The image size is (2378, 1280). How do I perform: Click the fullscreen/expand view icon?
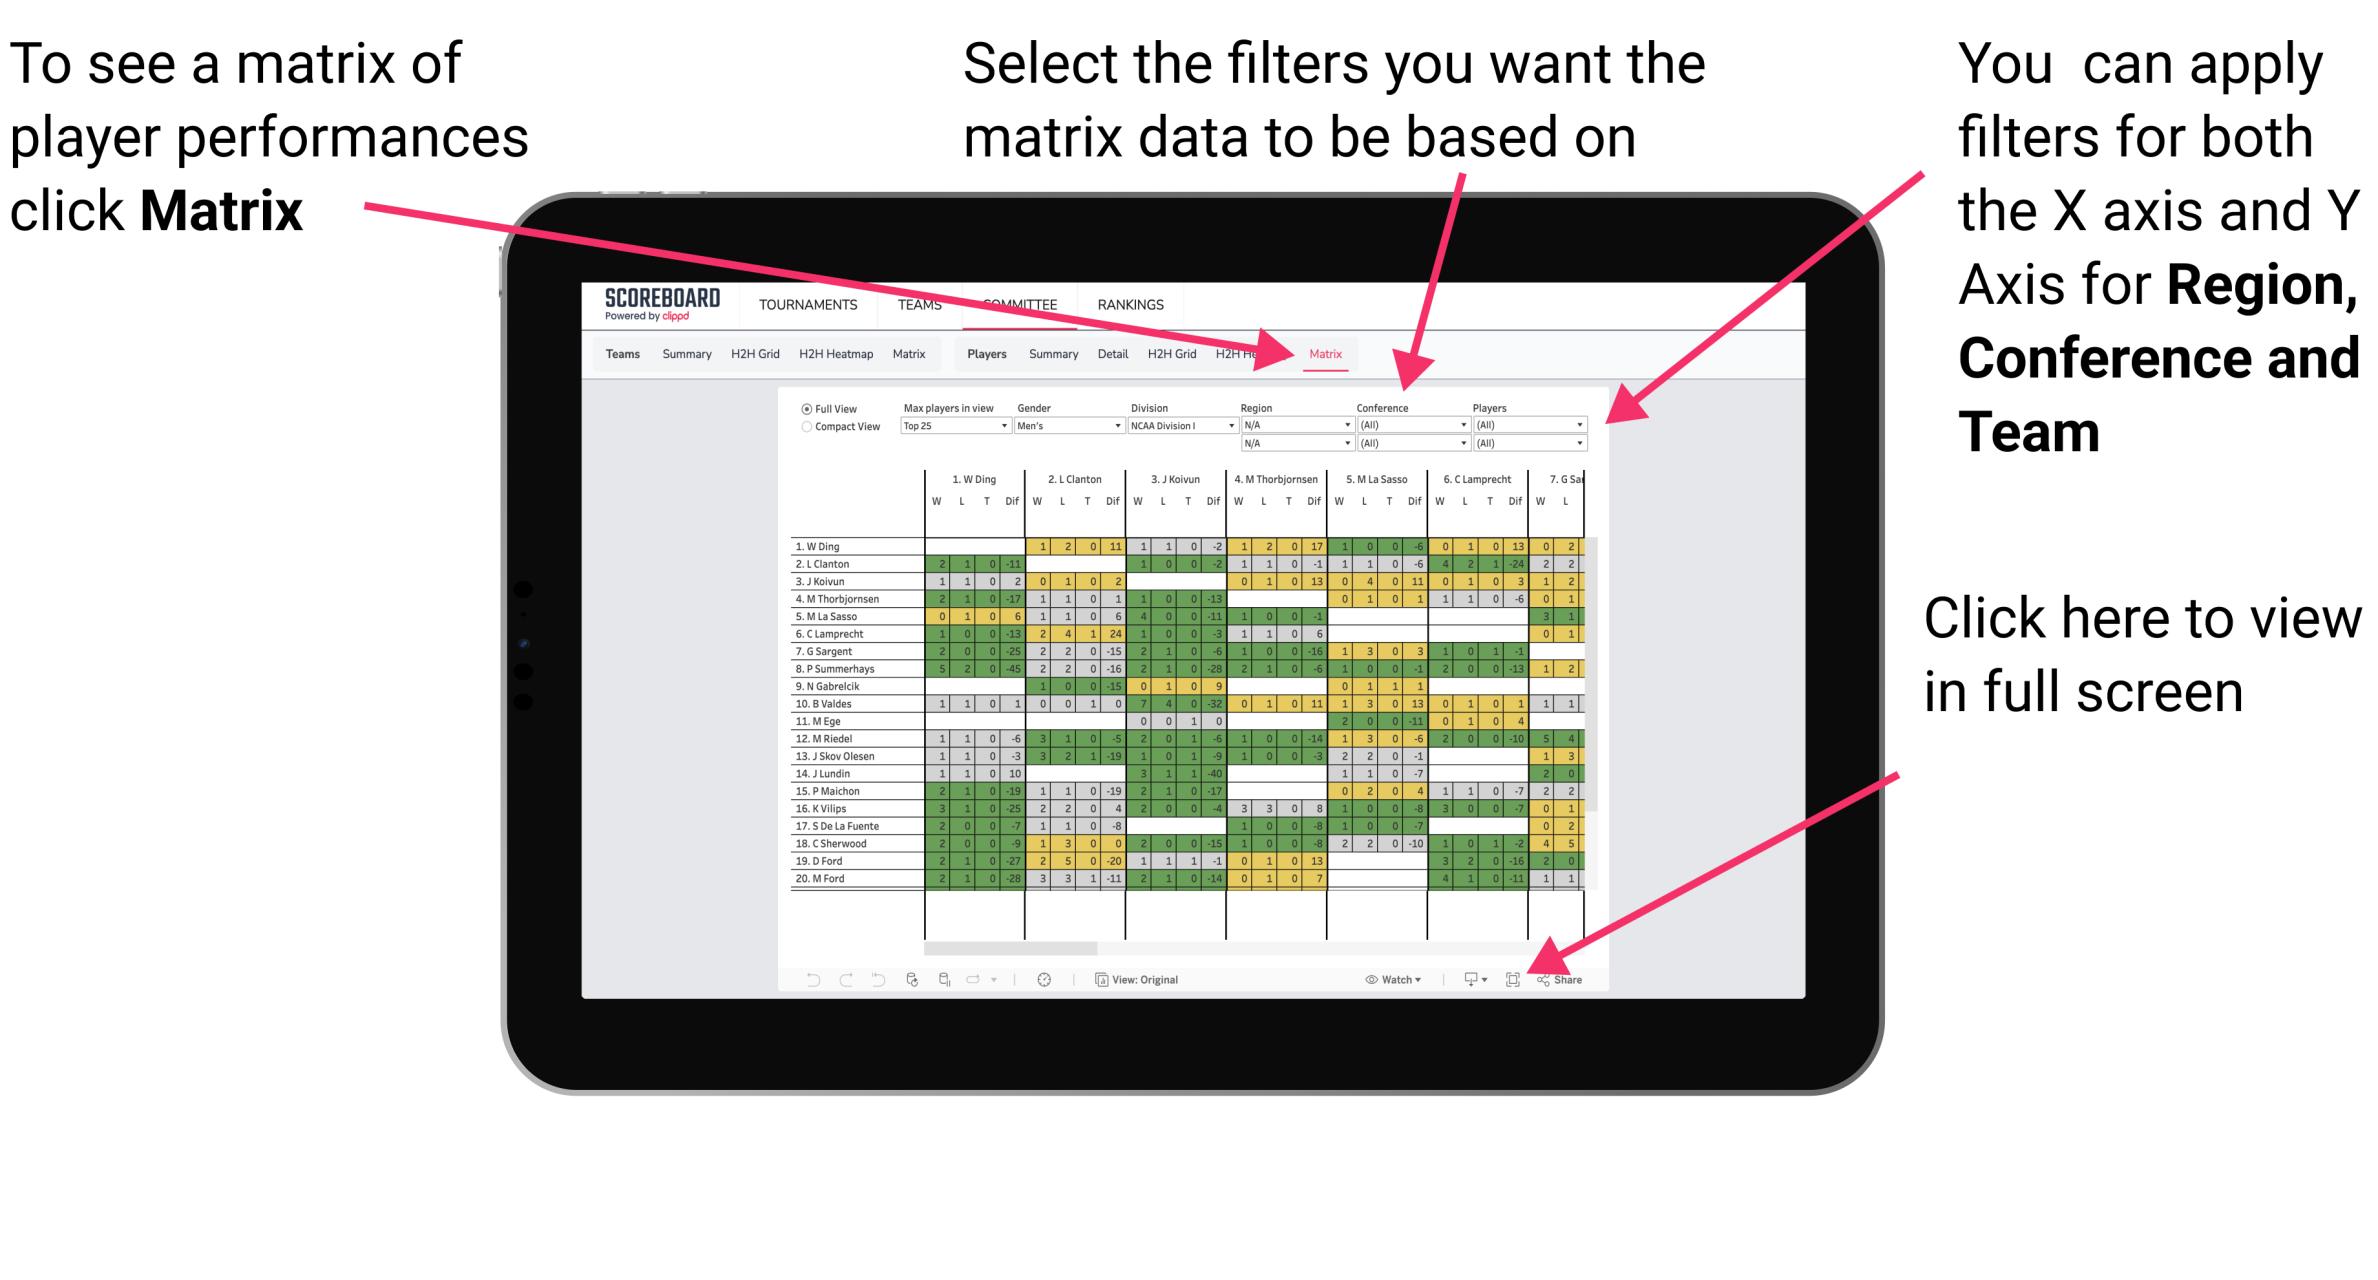[x=1513, y=979]
